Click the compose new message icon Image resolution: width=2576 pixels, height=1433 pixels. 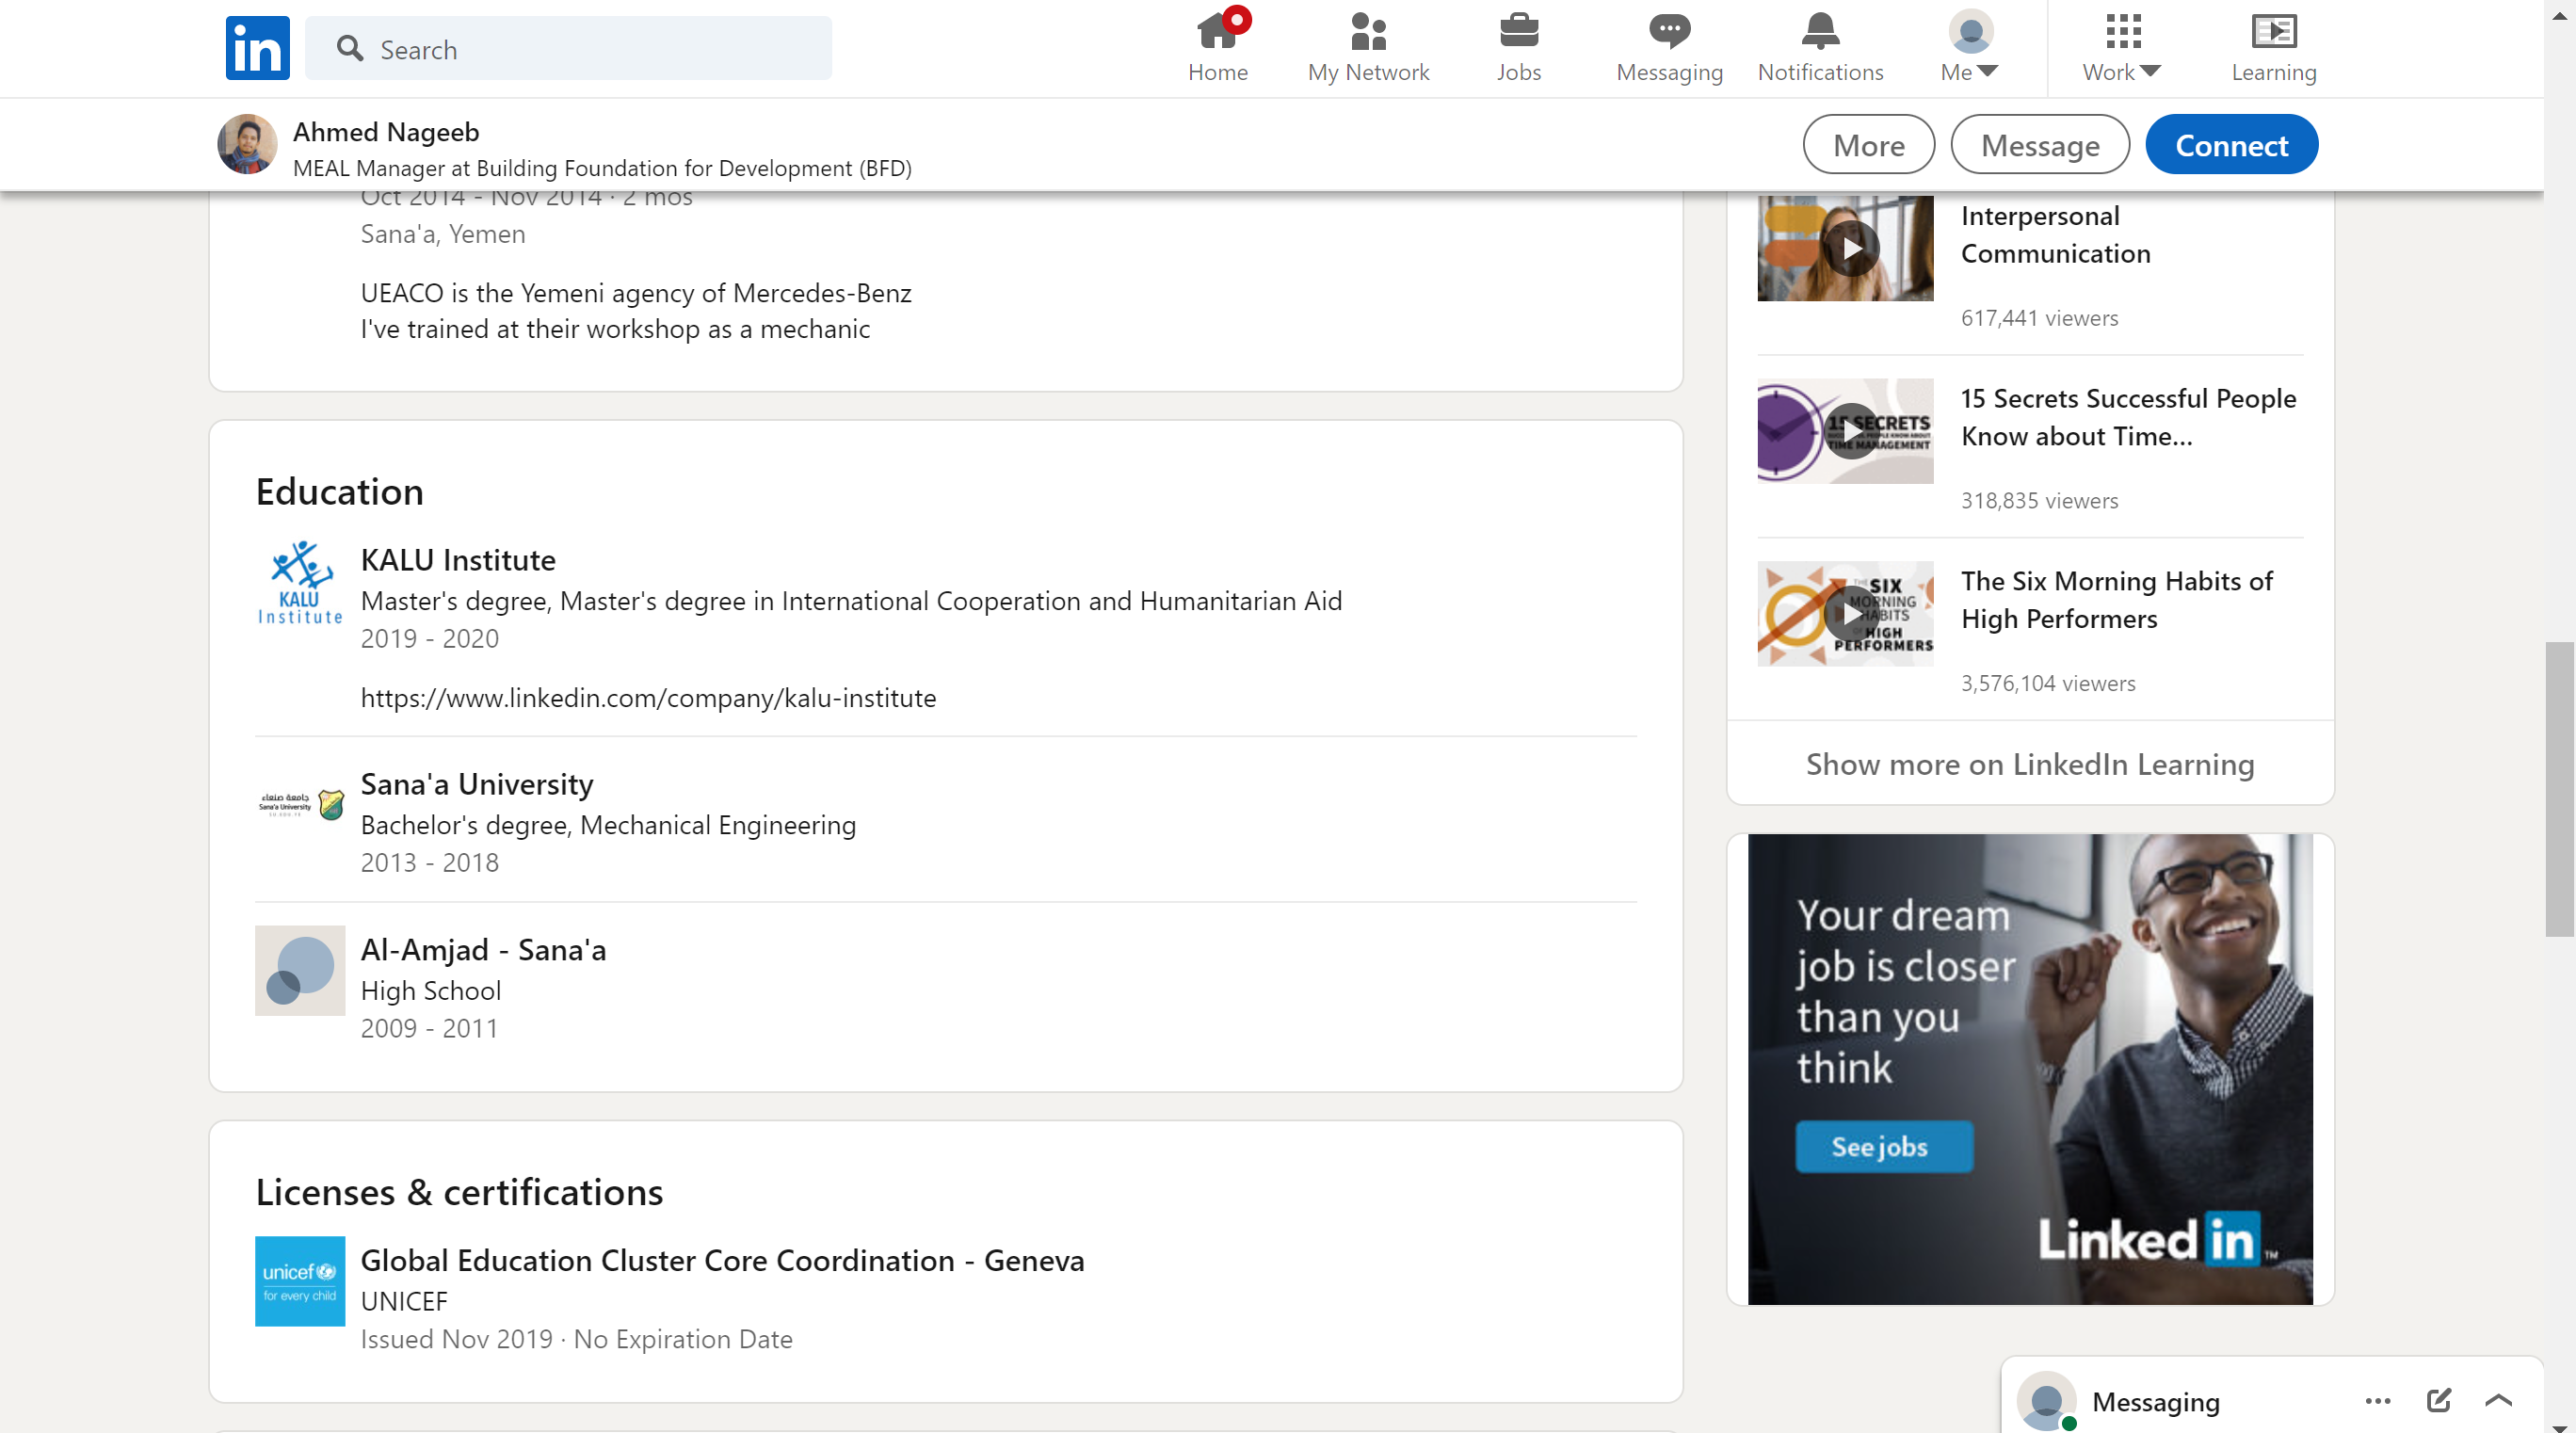click(2438, 1399)
